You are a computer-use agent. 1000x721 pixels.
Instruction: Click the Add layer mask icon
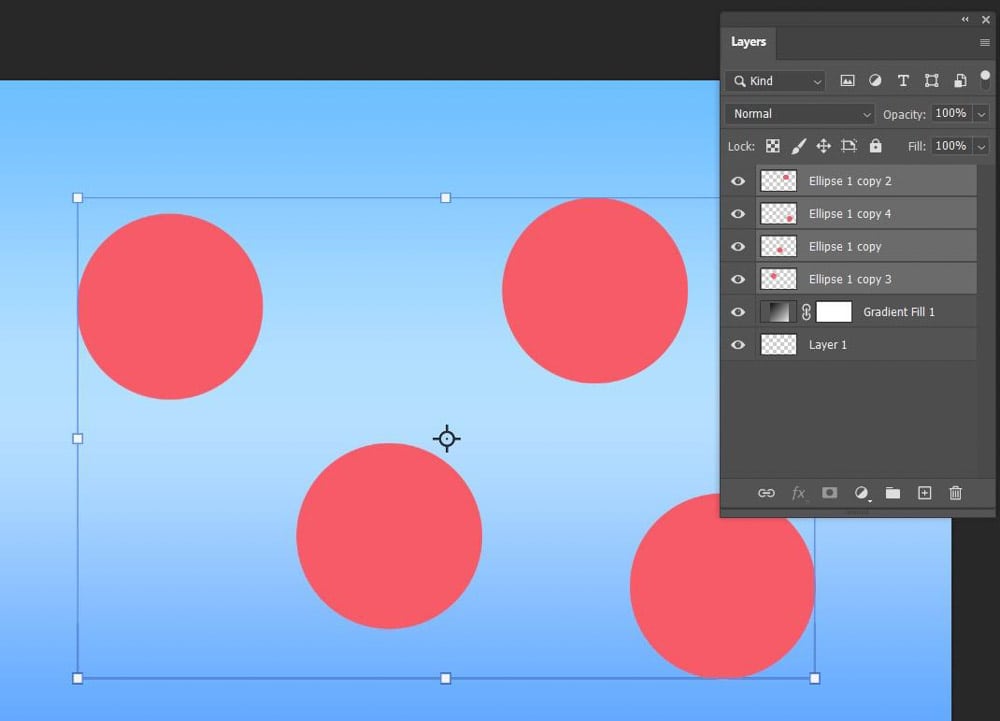[x=829, y=493]
